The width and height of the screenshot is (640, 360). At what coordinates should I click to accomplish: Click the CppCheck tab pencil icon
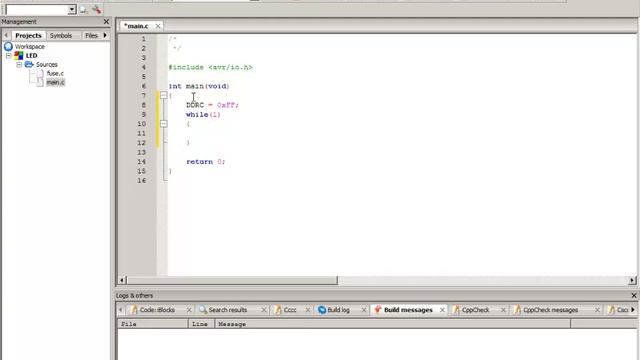click(456, 310)
